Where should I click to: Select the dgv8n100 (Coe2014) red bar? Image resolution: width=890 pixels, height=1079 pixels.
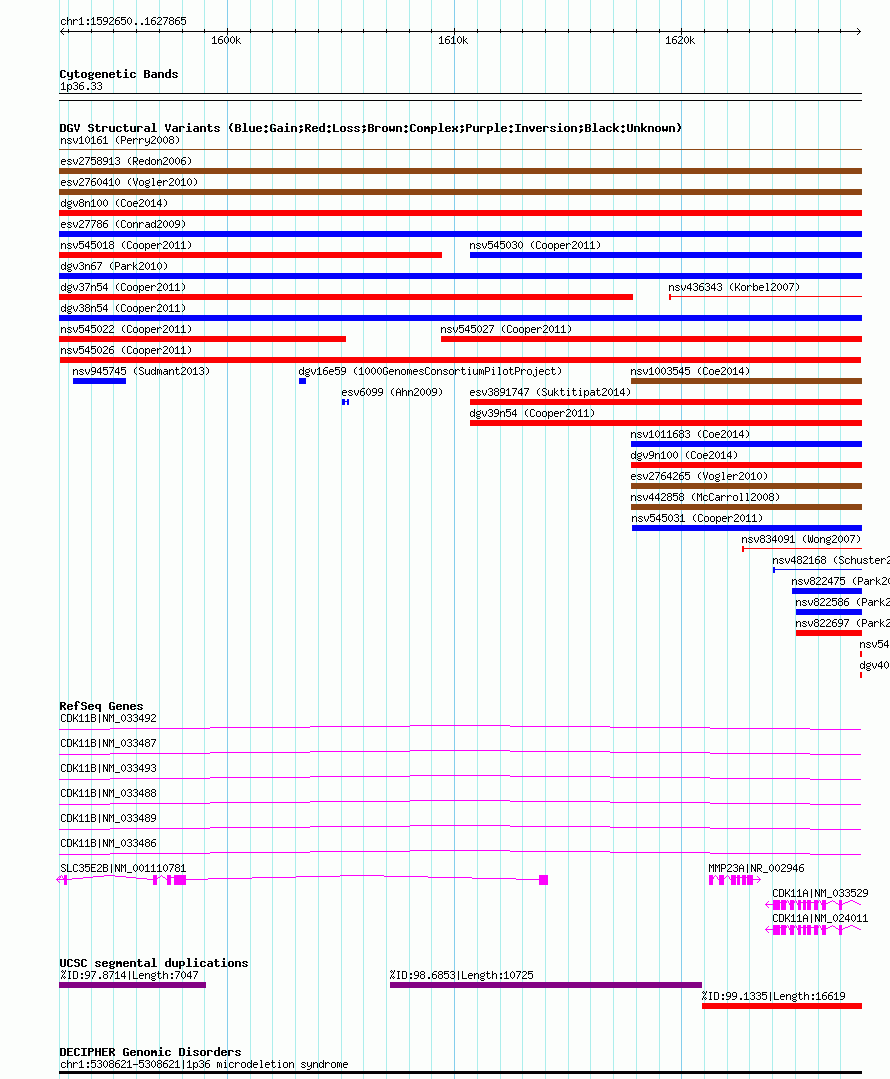click(460, 213)
